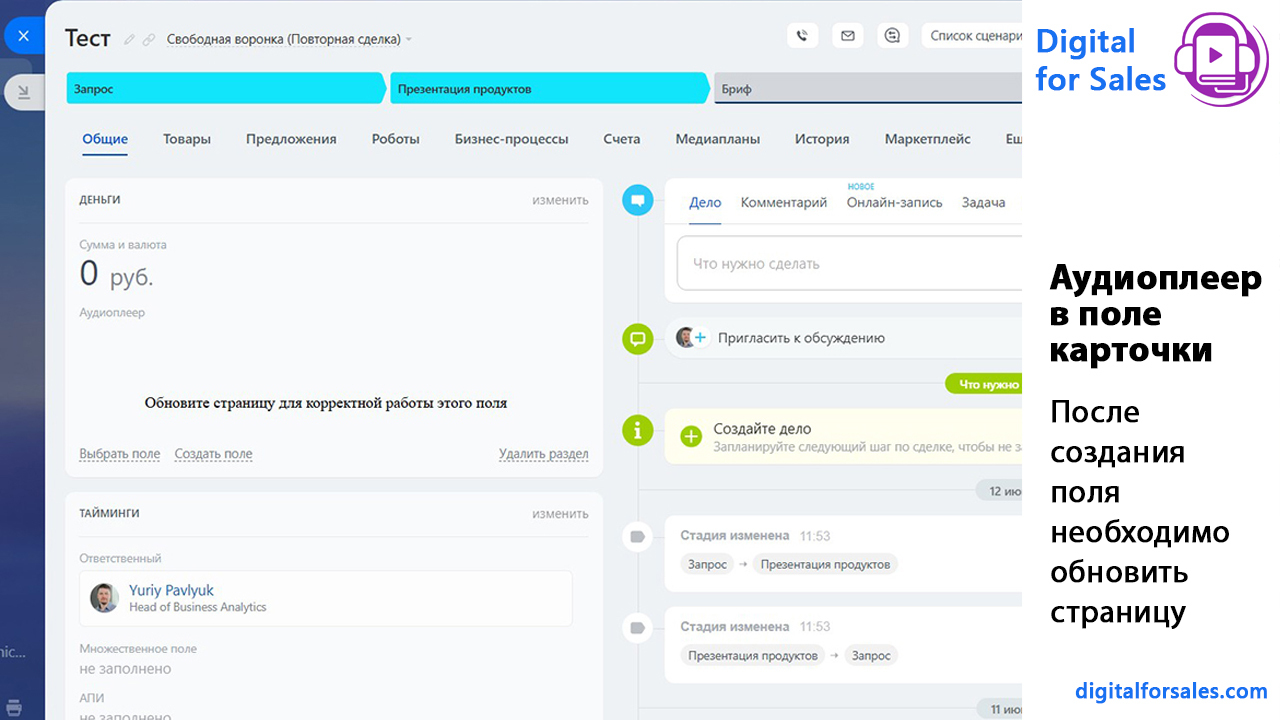Click the phone call icon in header

[x=802, y=36]
